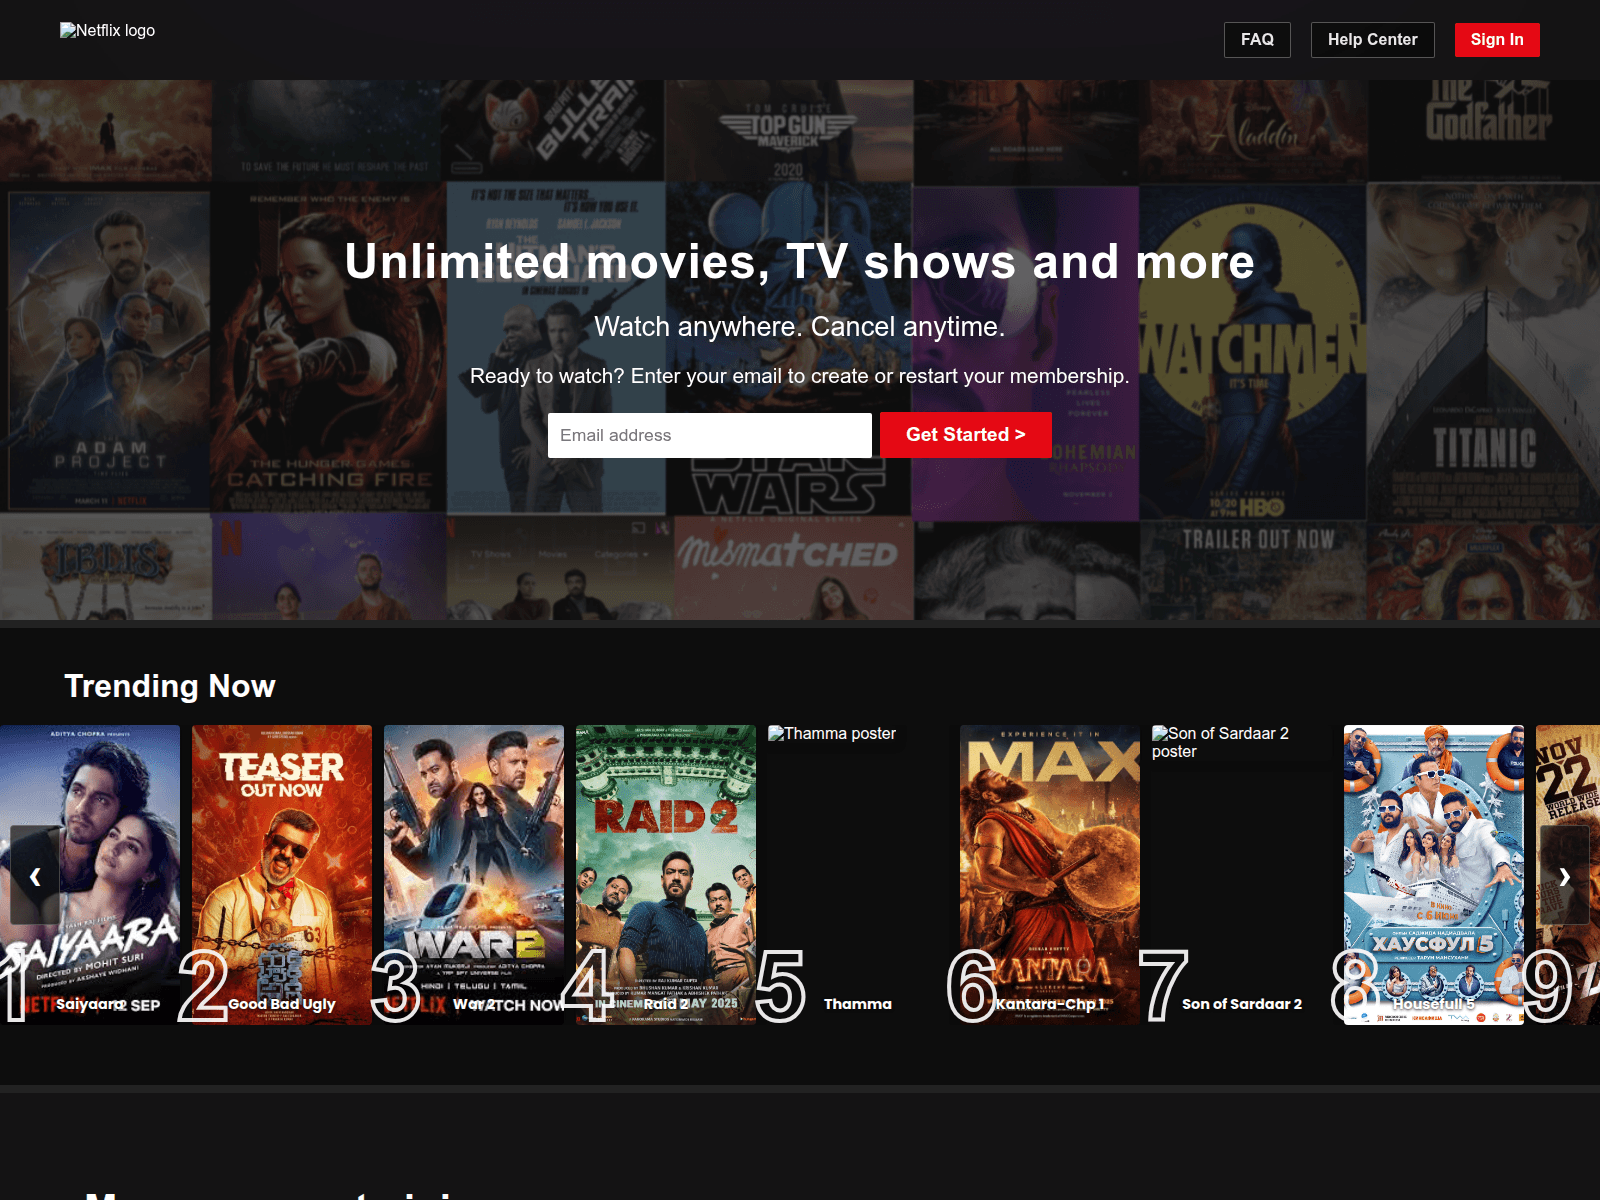The image size is (1600, 1200).
Task: Click the Trending Now heading
Action: 170,686
